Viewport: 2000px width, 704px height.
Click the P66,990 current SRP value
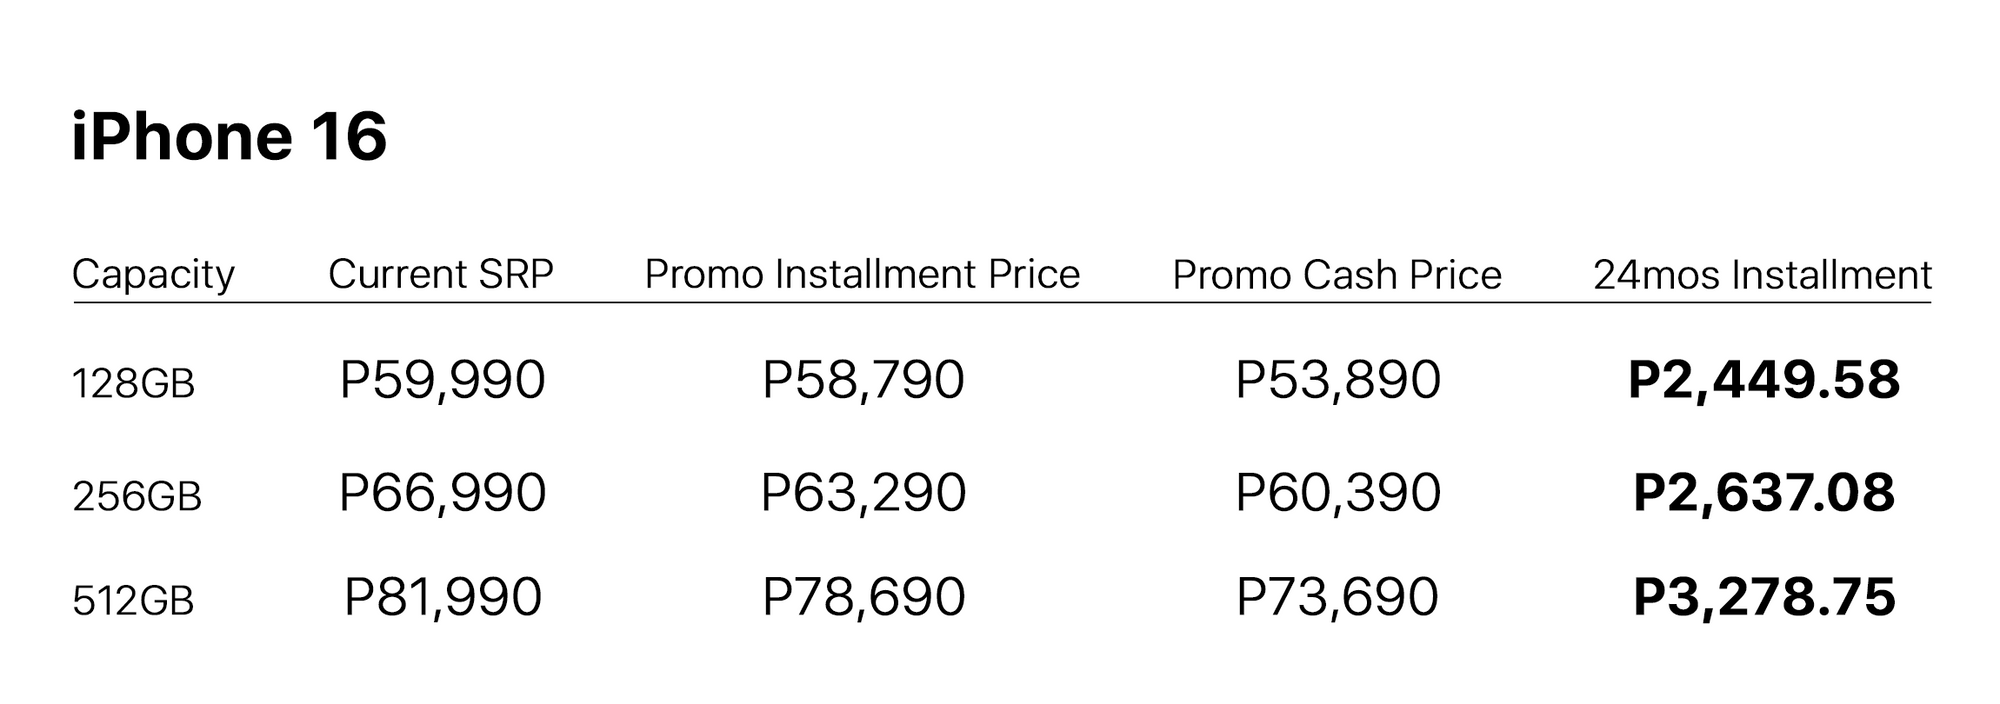click(x=442, y=493)
